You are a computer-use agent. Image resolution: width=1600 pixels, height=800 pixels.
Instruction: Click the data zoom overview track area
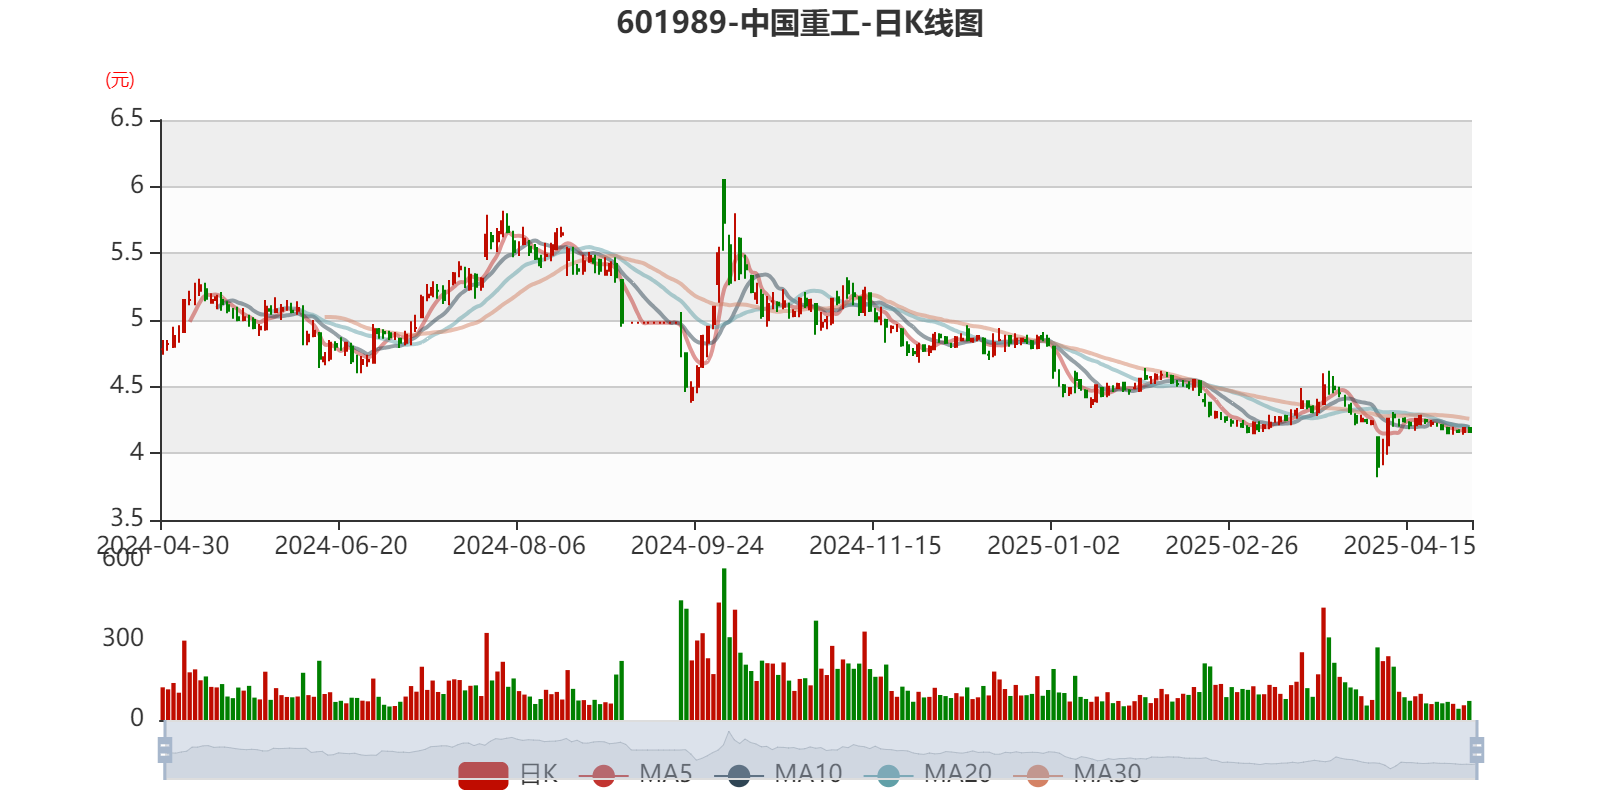pos(820,750)
